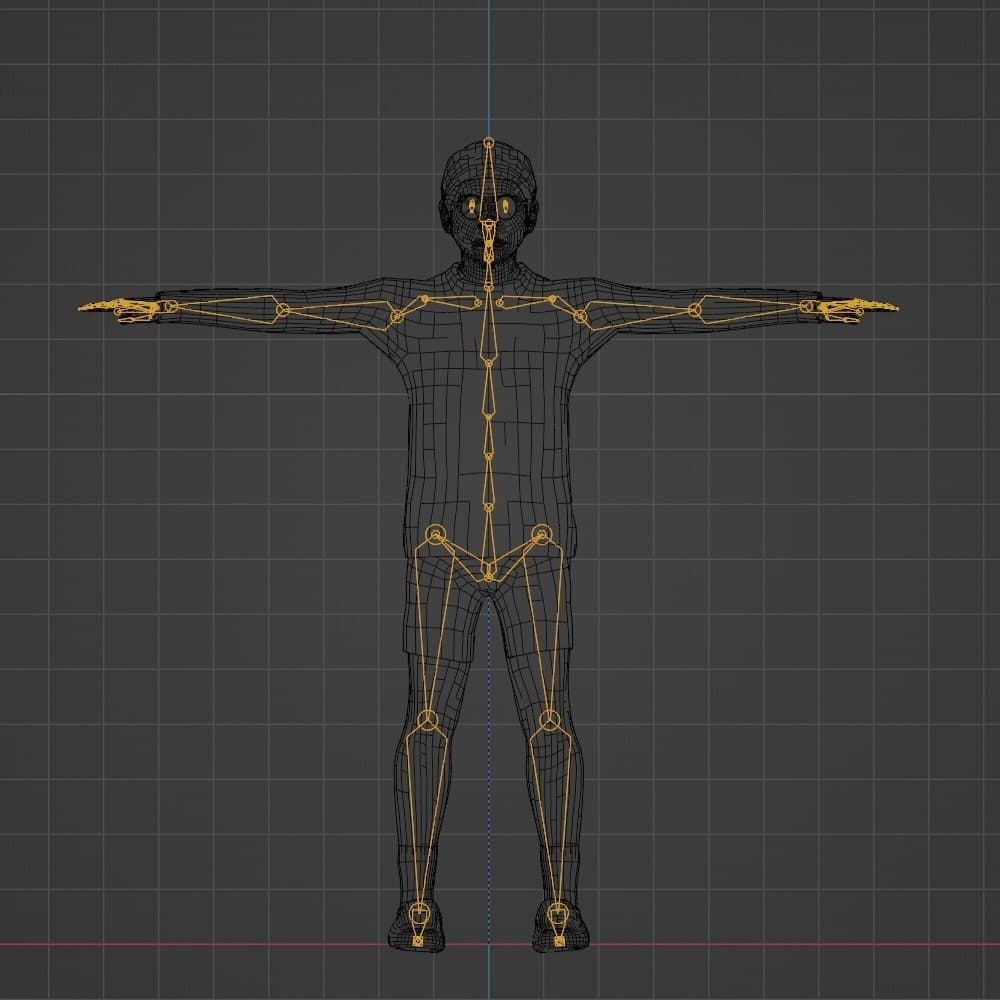Viewport: 1000px width, 1000px height.
Task: Select character's left clavicle bone
Action: coord(526,301)
